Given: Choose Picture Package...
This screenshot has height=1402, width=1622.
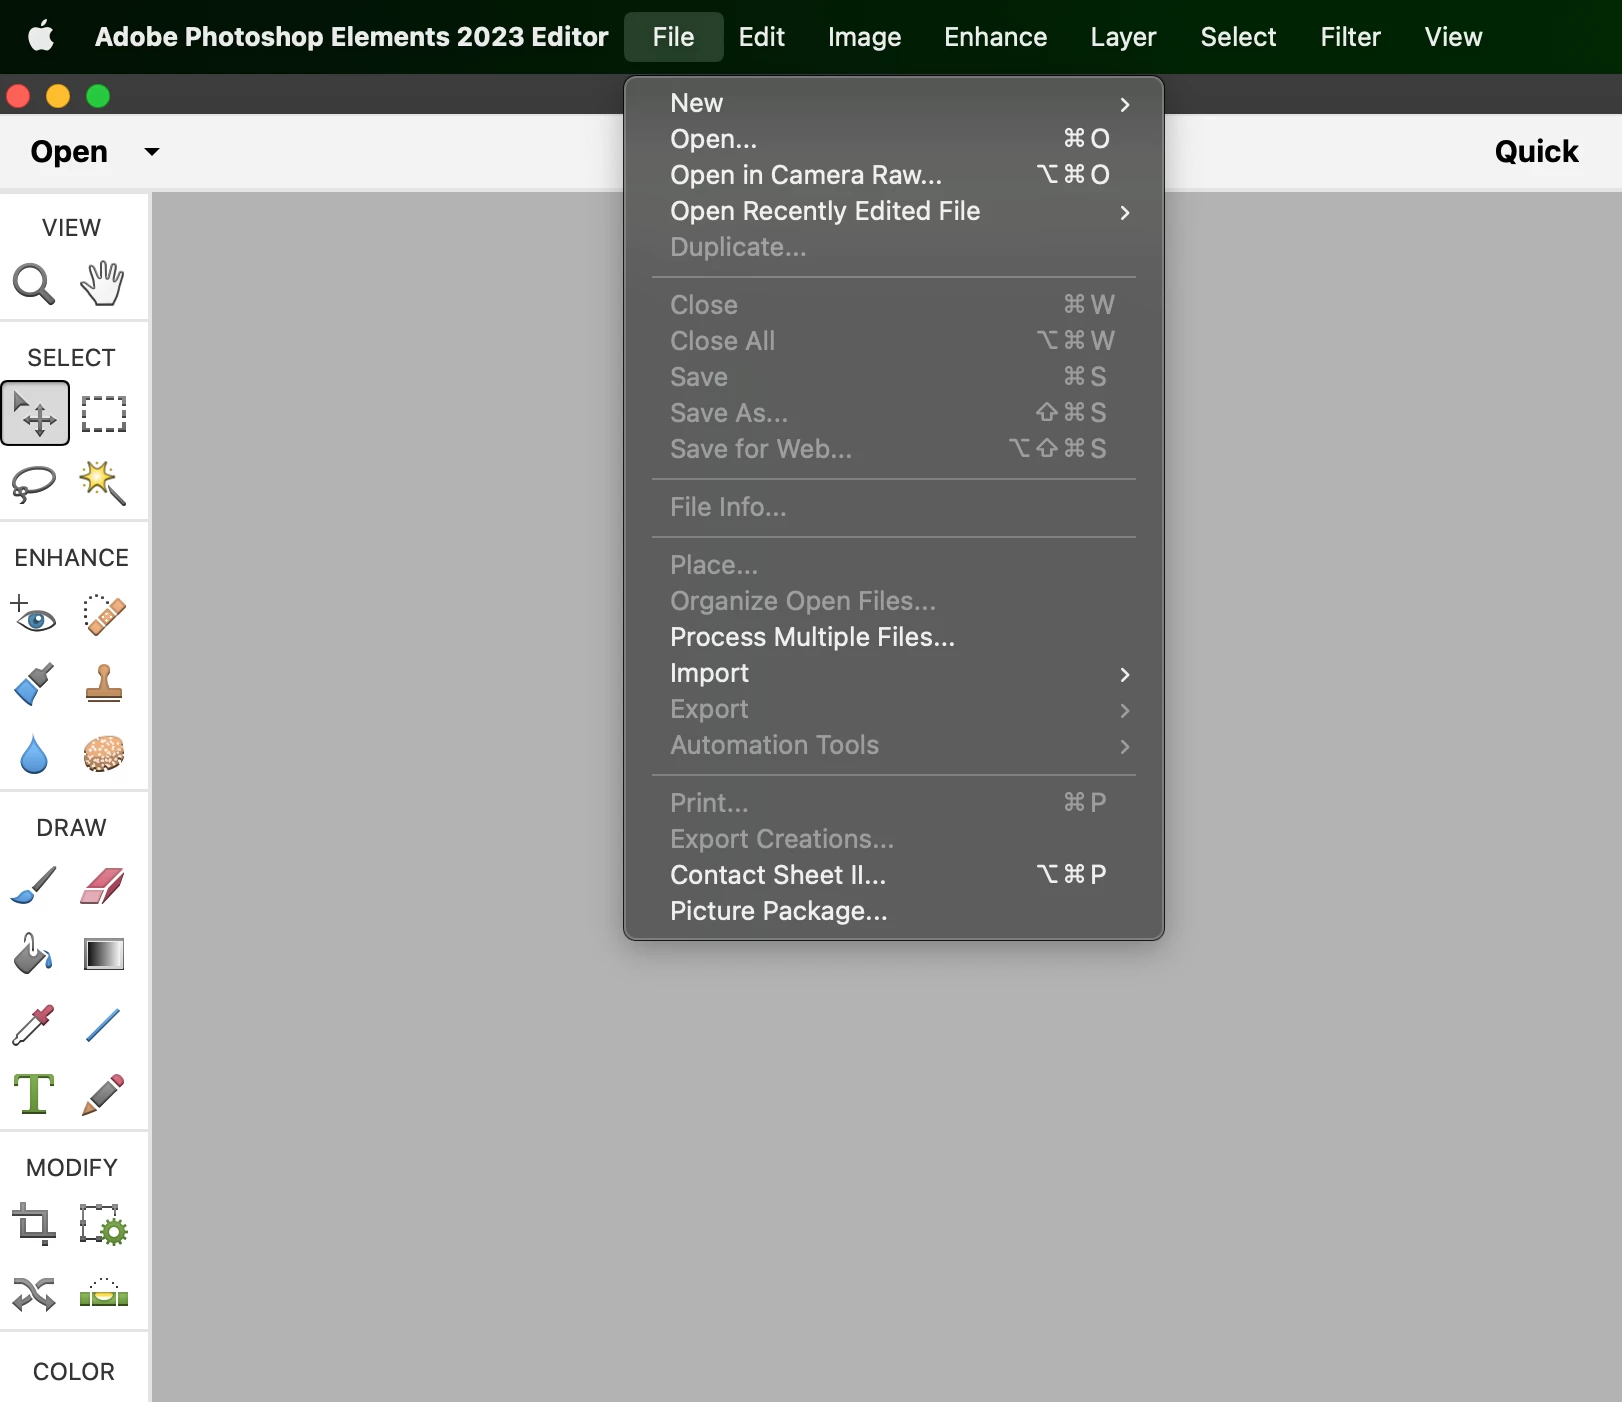Looking at the screenshot, I should tap(894, 911).
